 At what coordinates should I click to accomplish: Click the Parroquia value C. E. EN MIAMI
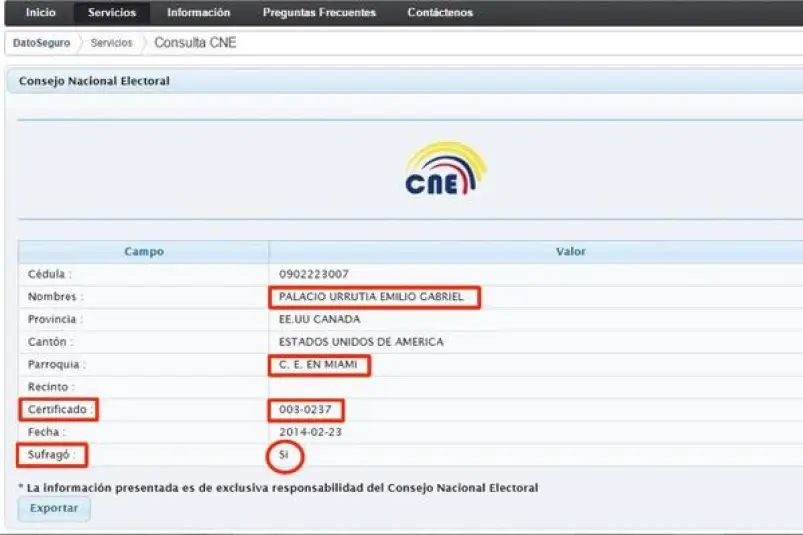318,365
